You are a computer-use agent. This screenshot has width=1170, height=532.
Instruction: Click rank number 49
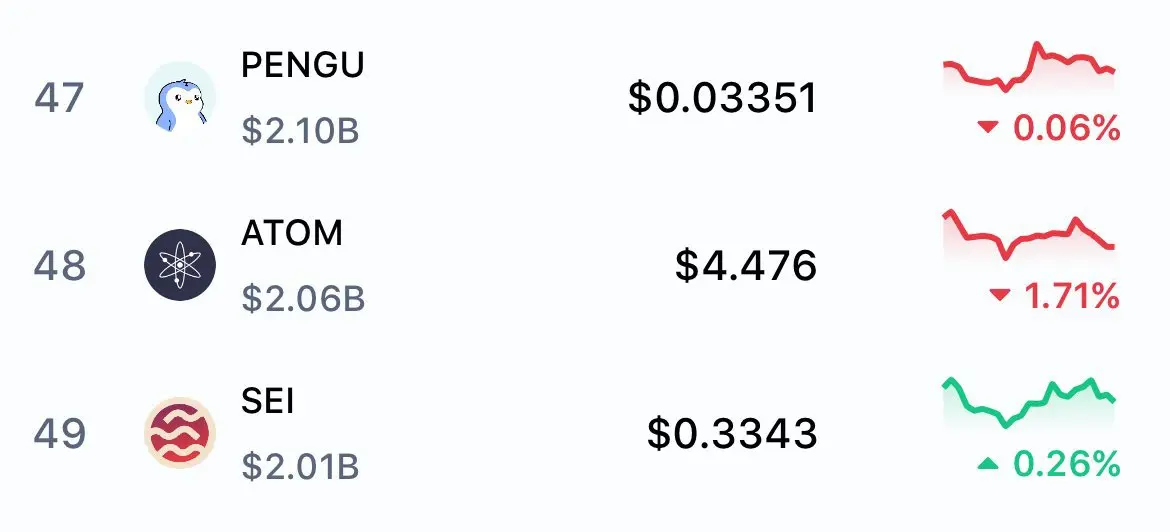point(59,434)
